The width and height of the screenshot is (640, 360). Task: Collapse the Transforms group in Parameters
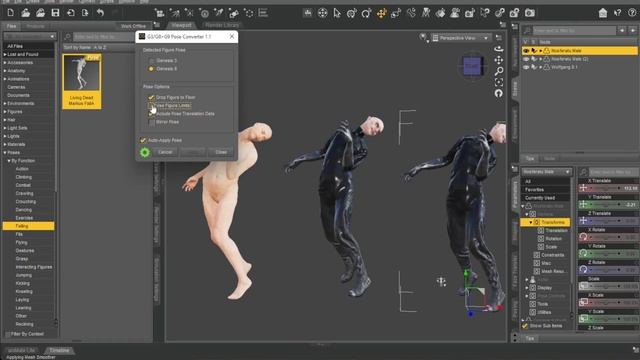click(x=531, y=222)
